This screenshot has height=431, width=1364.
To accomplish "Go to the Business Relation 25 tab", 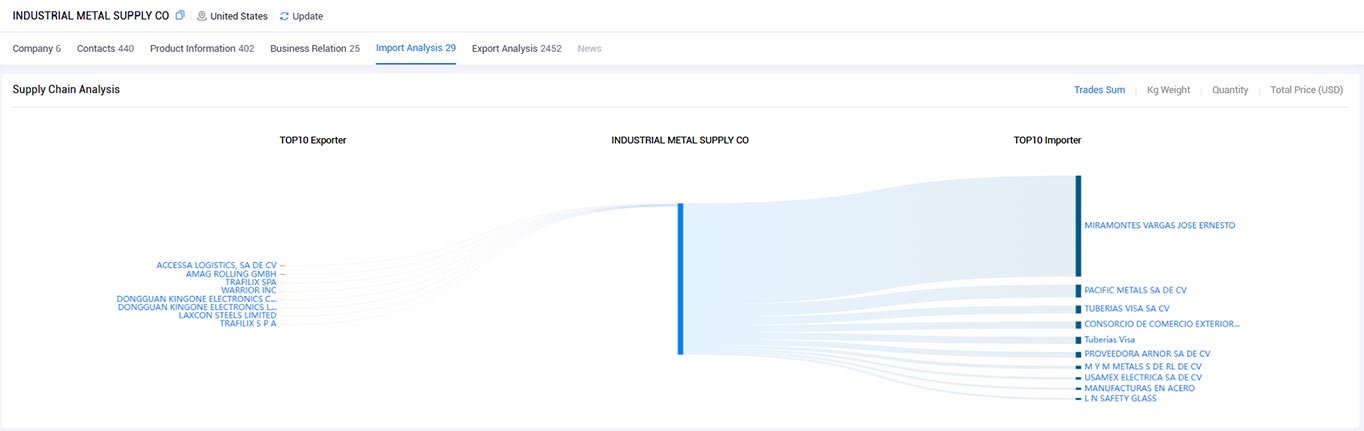I will 315,48.
